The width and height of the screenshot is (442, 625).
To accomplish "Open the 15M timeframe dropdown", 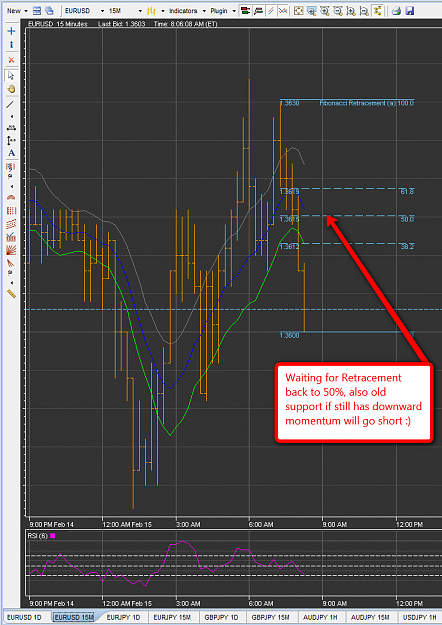I will click(x=140, y=11).
